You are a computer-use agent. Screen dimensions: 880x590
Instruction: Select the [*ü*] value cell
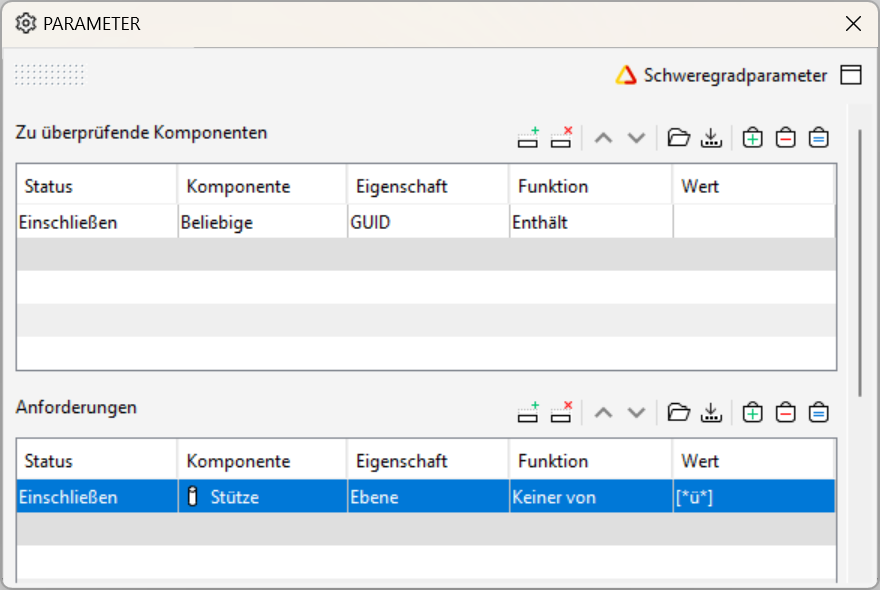click(x=754, y=497)
